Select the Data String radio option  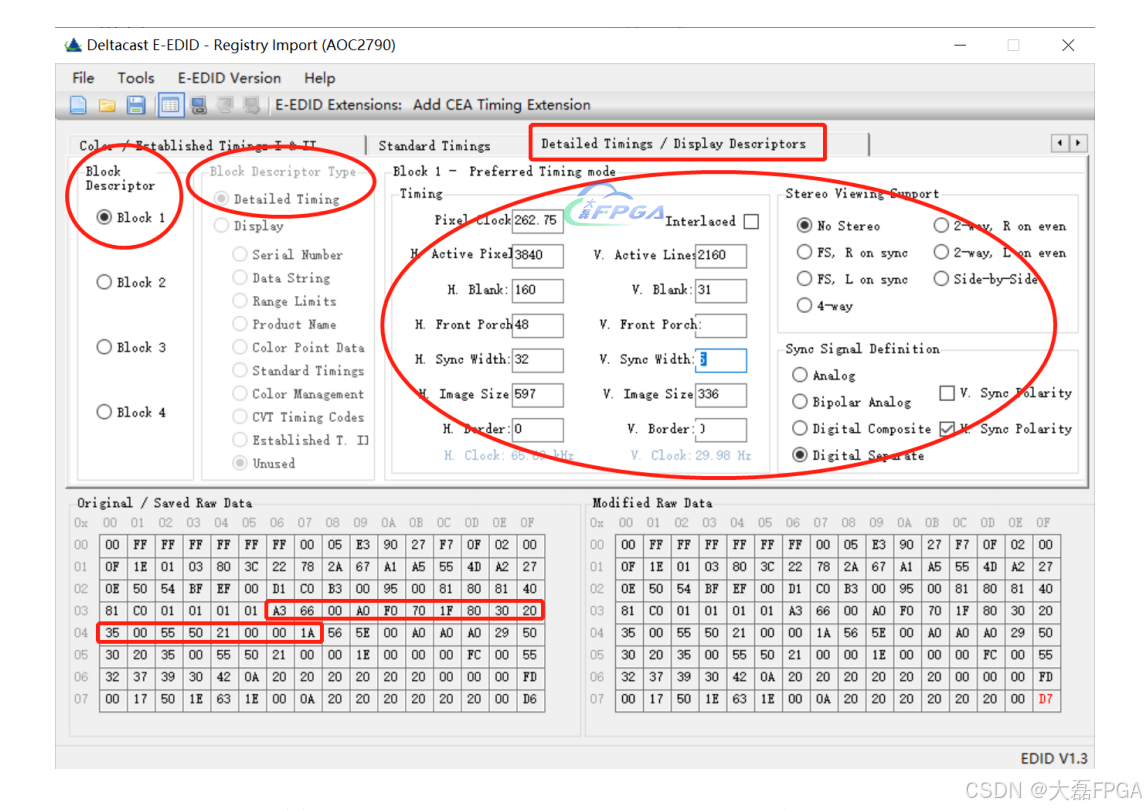[240, 278]
